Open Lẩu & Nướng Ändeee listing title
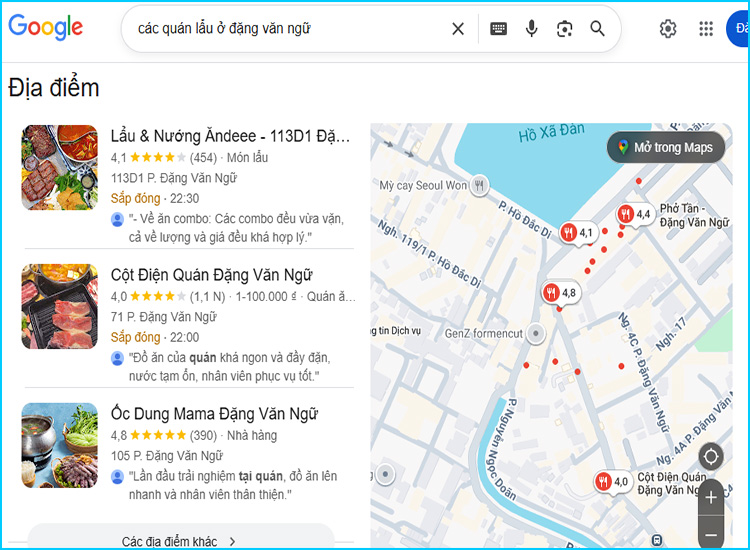Image resolution: width=750 pixels, height=550 pixels. tap(231, 136)
